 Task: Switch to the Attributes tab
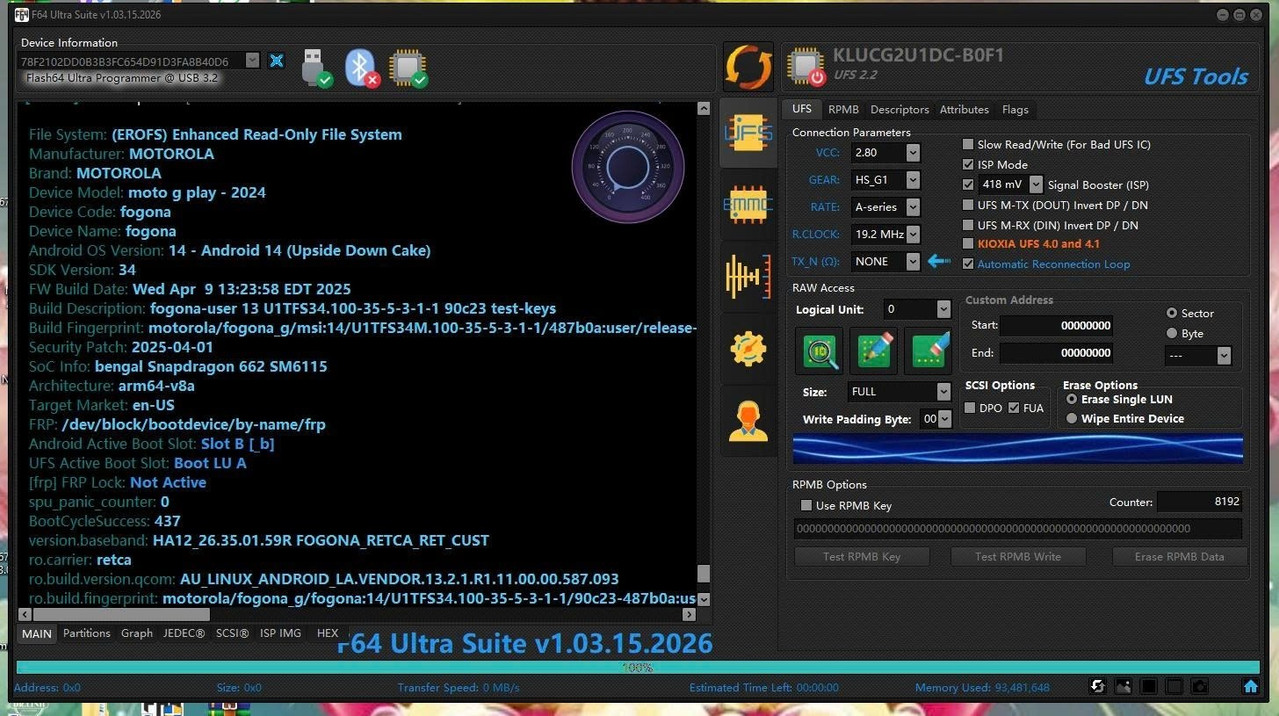point(964,109)
